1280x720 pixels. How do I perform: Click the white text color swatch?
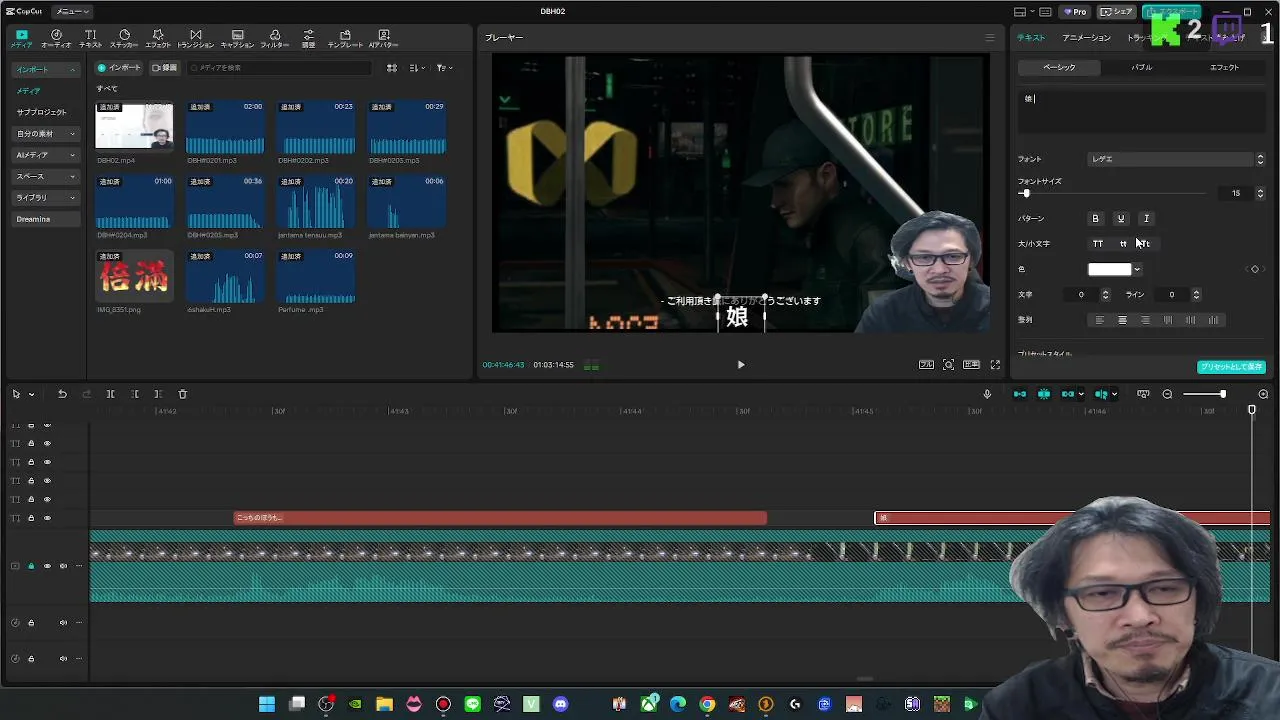[1109, 269]
